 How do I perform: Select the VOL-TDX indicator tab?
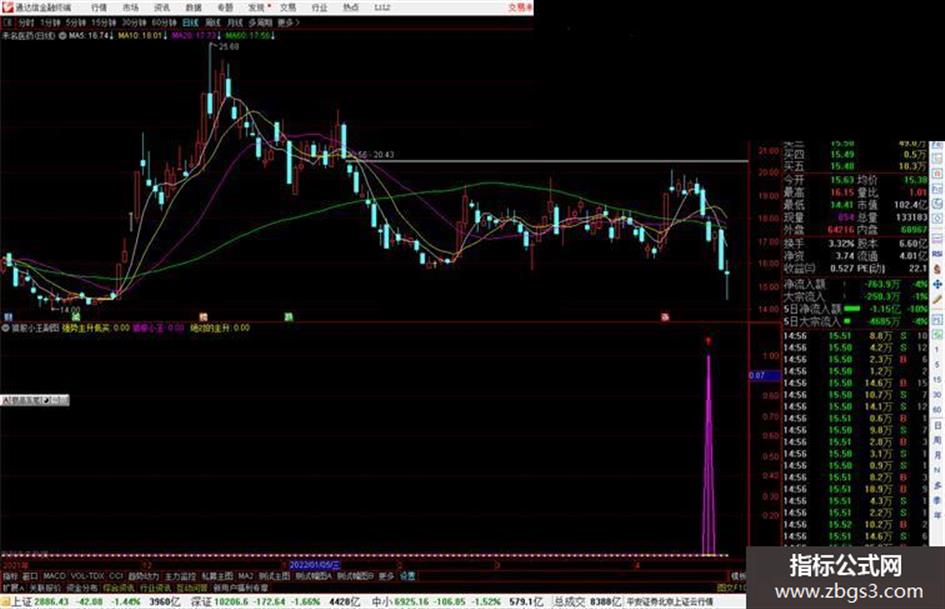(87, 576)
